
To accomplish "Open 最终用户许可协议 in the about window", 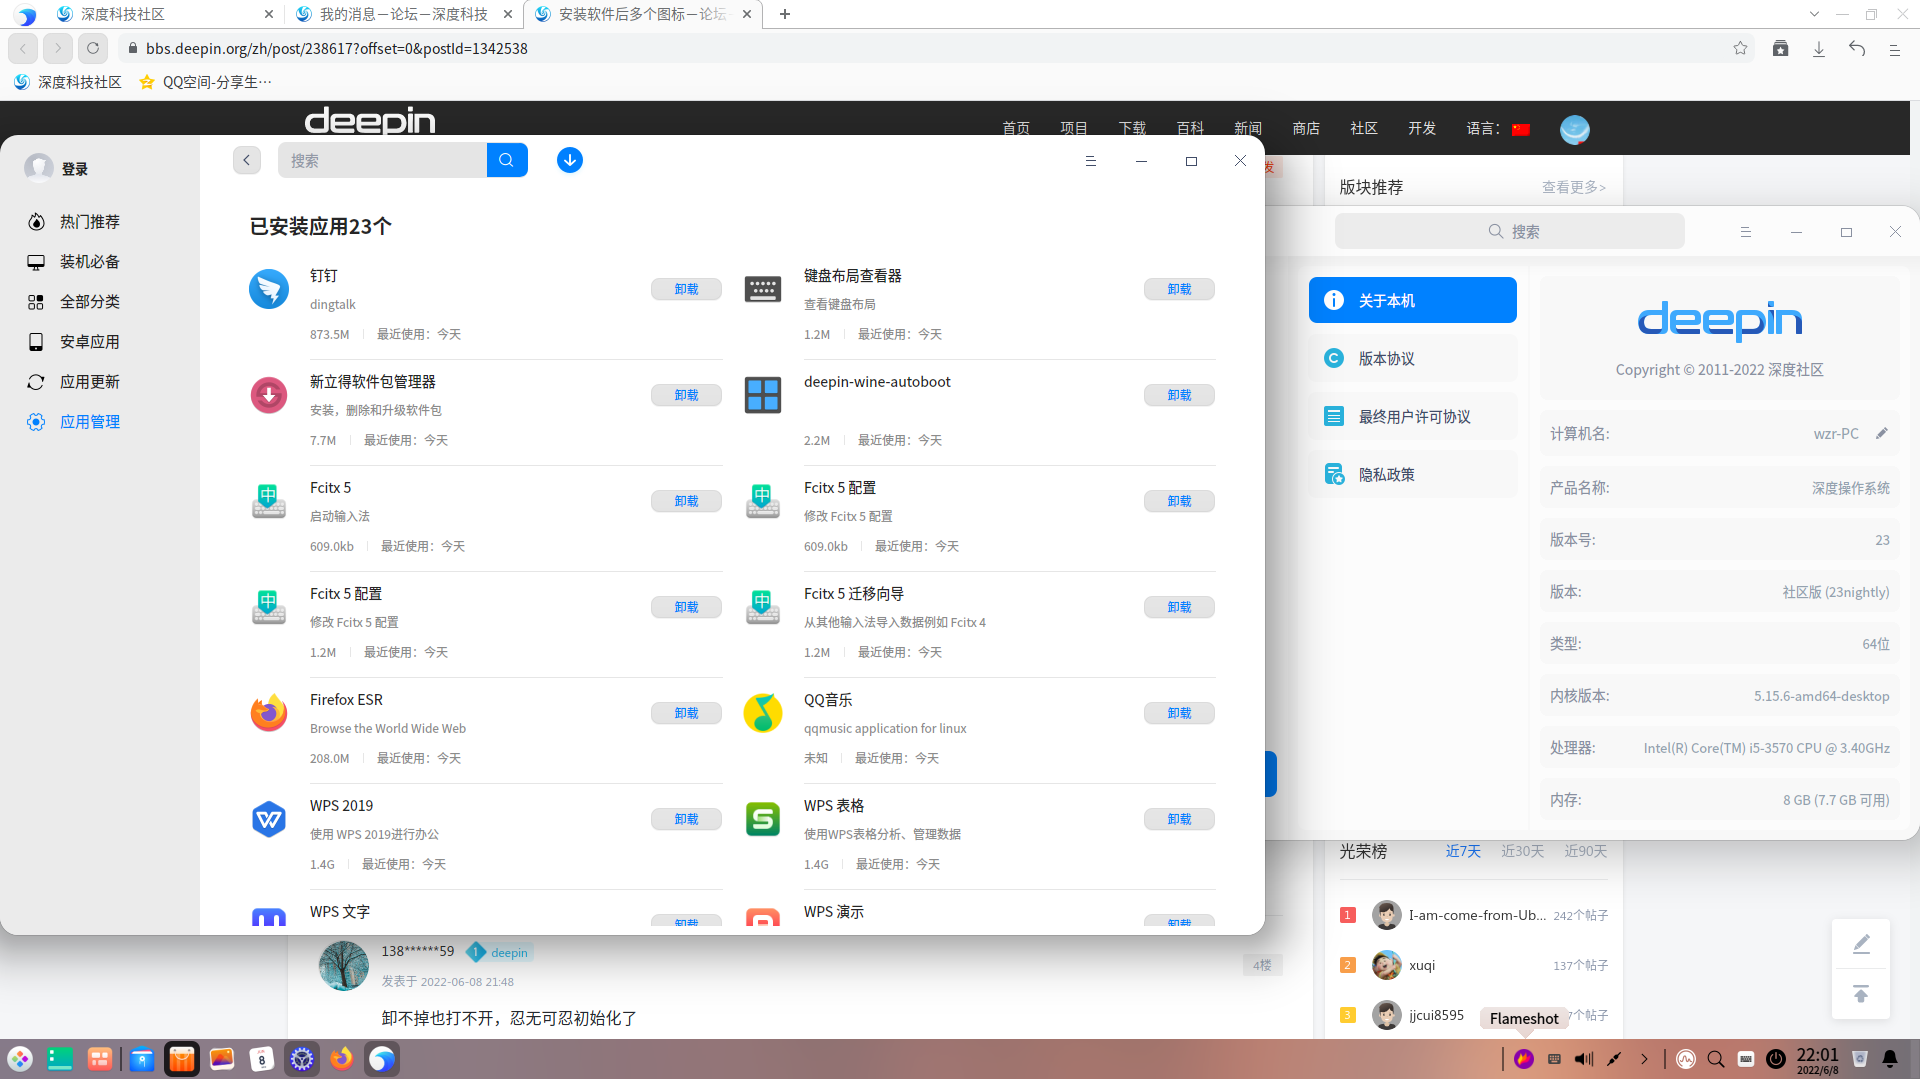I will click(x=1412, y=416).
